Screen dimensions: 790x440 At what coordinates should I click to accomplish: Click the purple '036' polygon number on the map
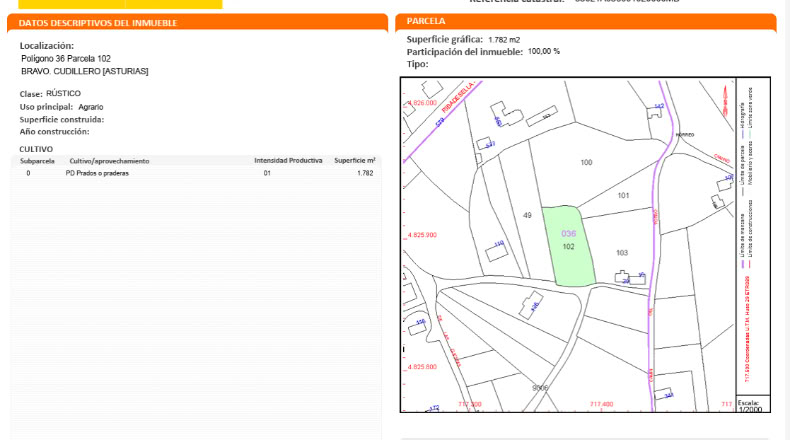(568, 234)
